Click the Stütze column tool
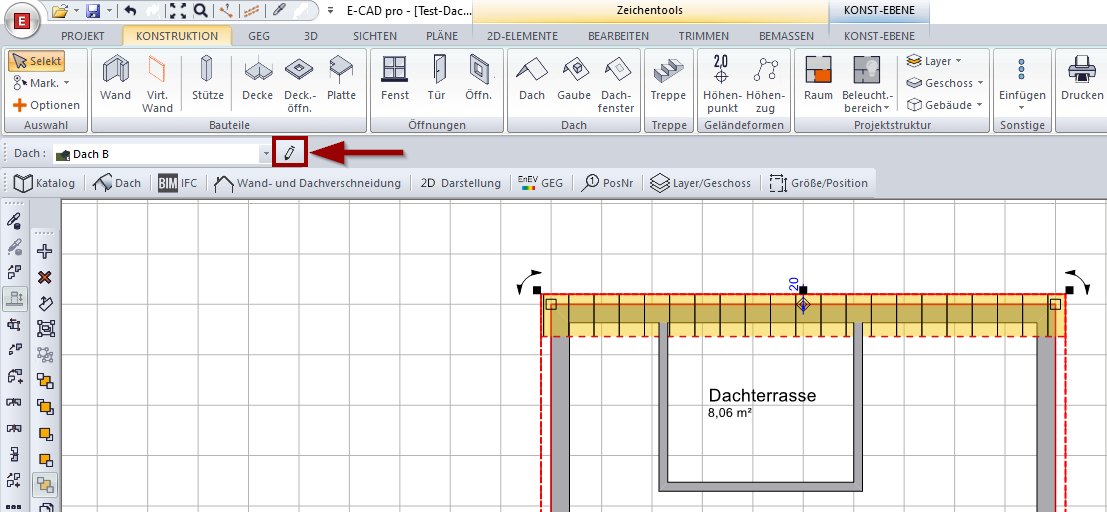Viewport: 1107px width, 512px height. 207,78
